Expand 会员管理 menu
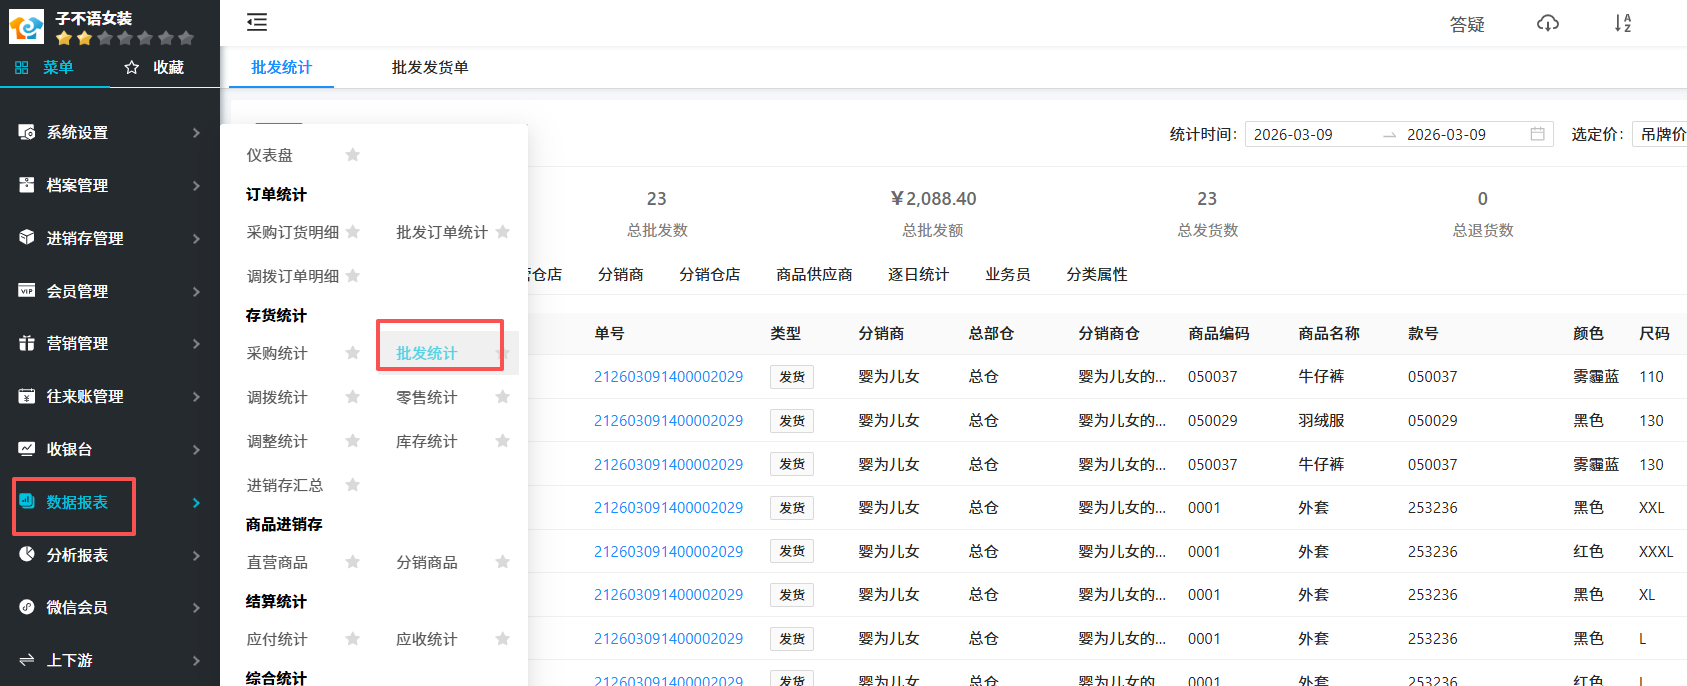1687x686 pixels. pyautogui.click(x=110, y=291)
